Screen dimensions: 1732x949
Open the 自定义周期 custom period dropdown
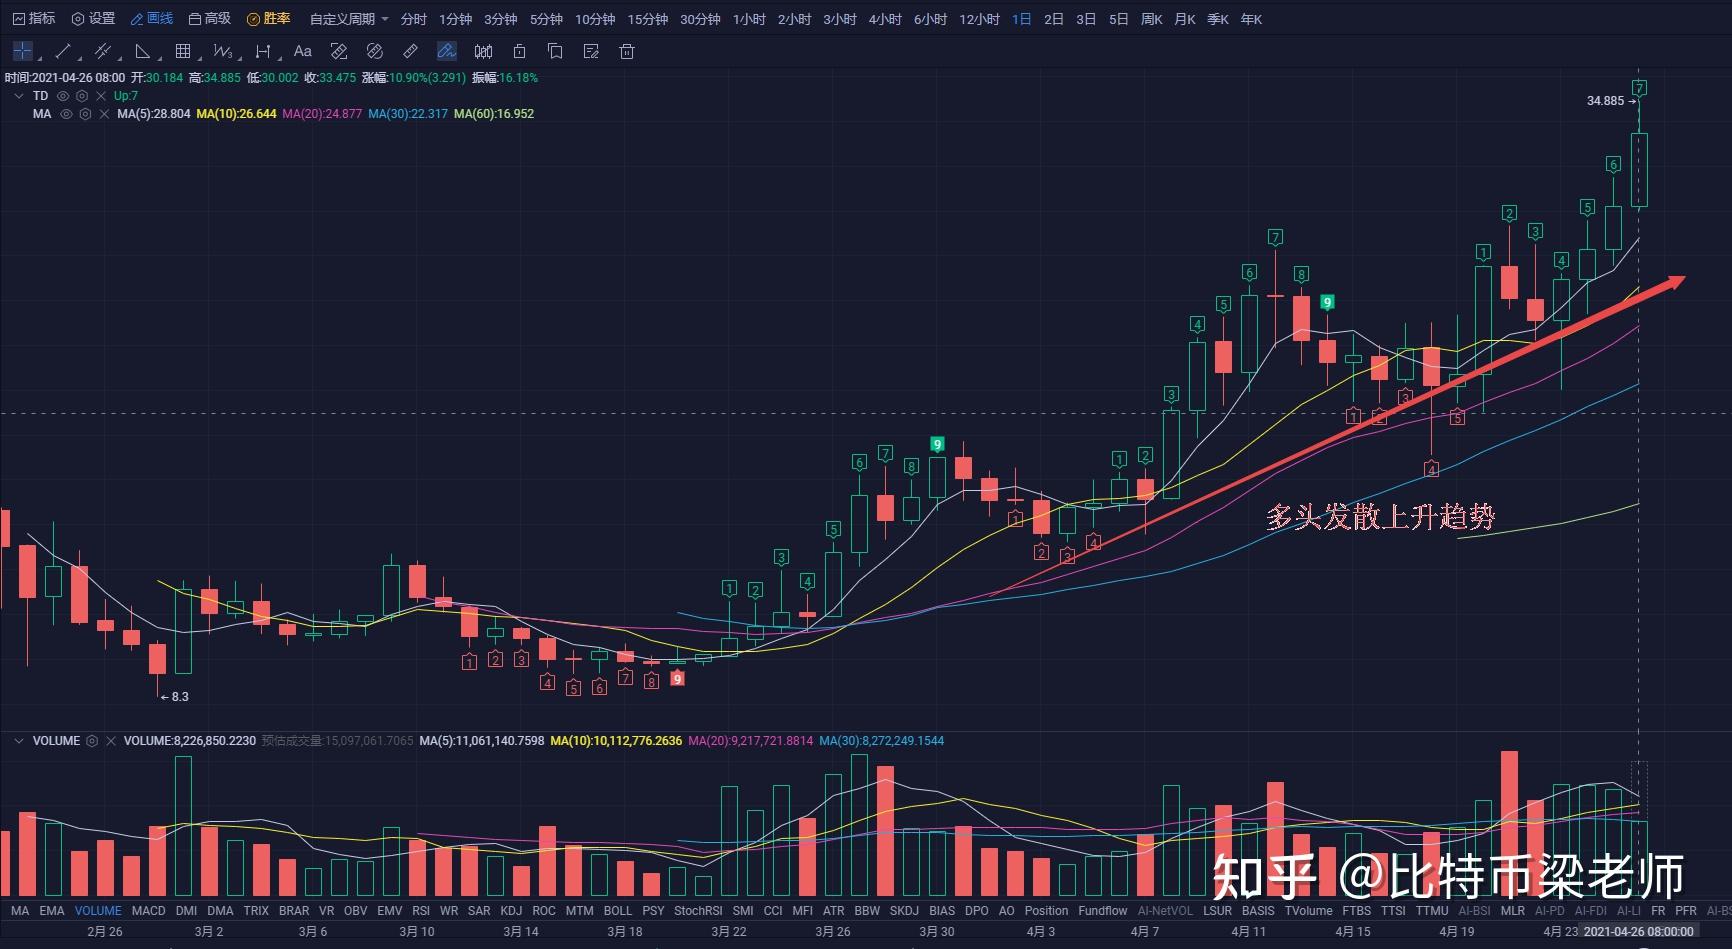[x=348, y=19]
